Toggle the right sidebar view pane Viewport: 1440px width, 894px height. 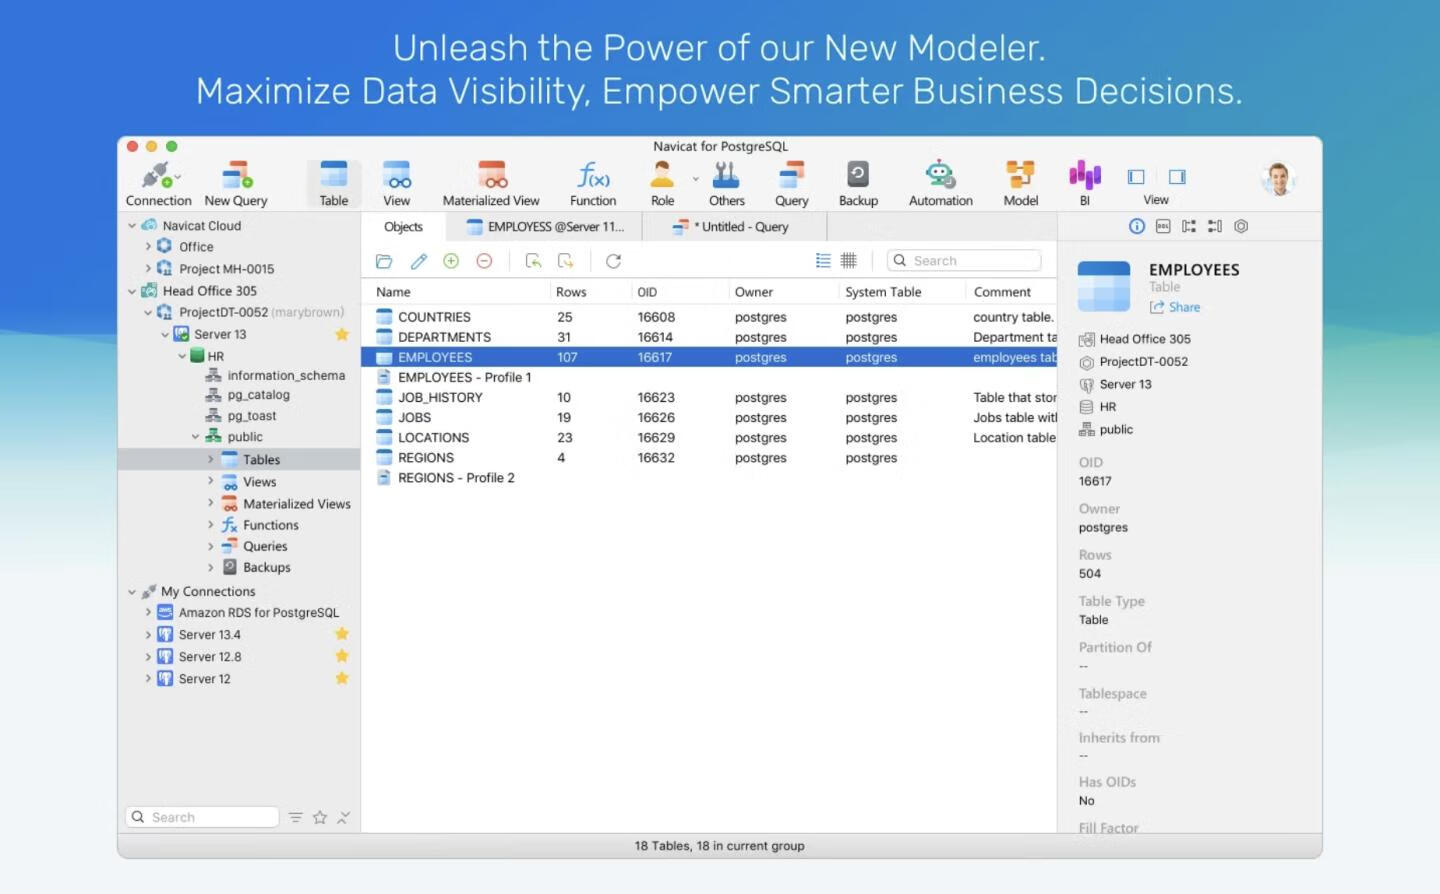pos(1177,177)
